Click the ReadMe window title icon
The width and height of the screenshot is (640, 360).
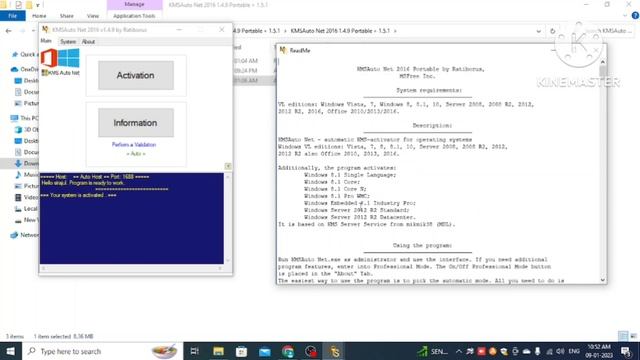pyautogui.click(x=283, y=50)
